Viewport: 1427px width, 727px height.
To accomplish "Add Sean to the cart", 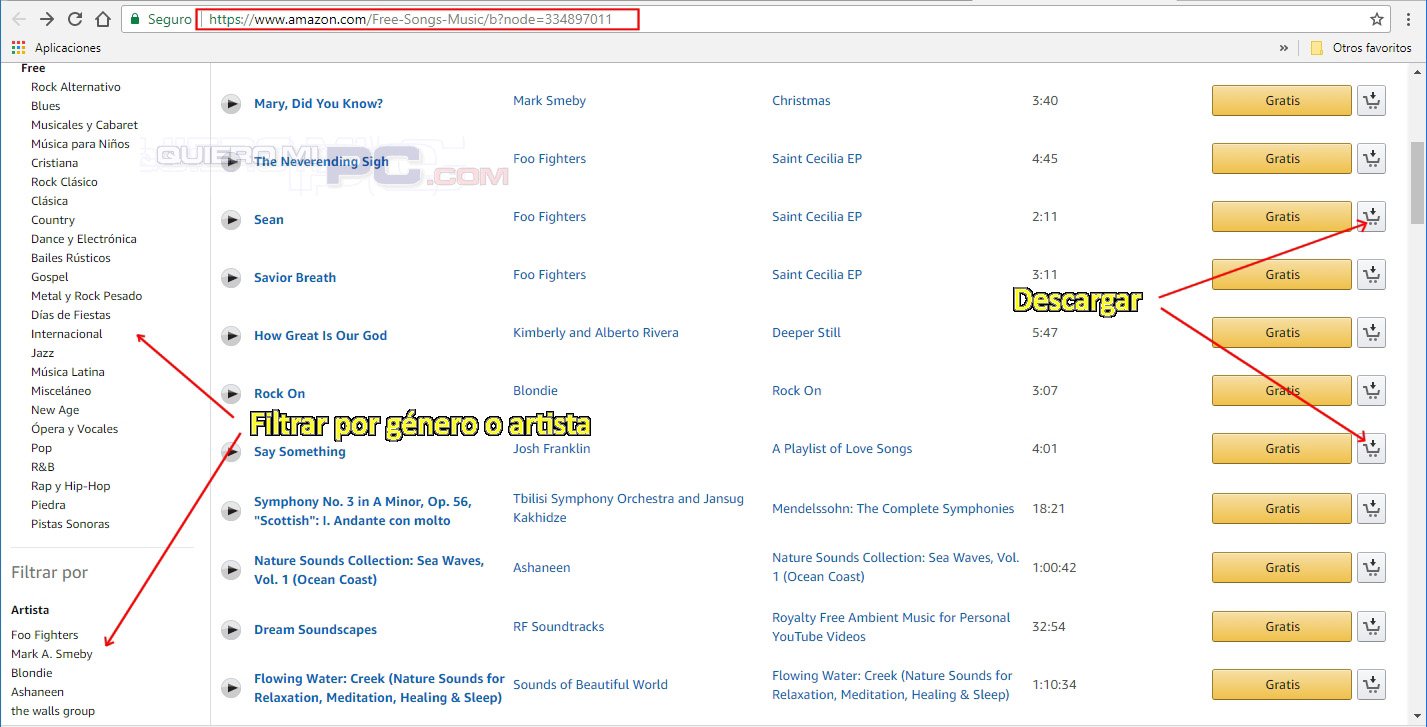I will coord(1371,217).
